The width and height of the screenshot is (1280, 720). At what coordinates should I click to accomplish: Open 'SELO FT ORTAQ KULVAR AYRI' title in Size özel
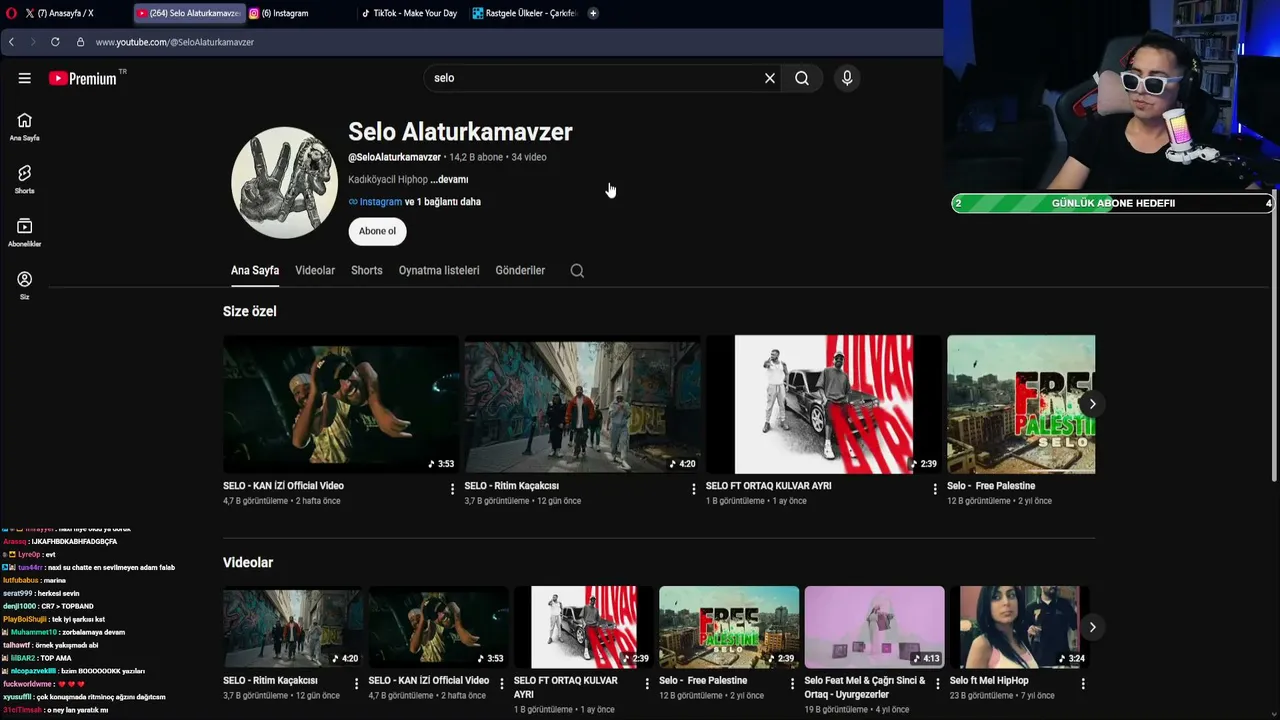pyautogui.click(x=769, y=486)
